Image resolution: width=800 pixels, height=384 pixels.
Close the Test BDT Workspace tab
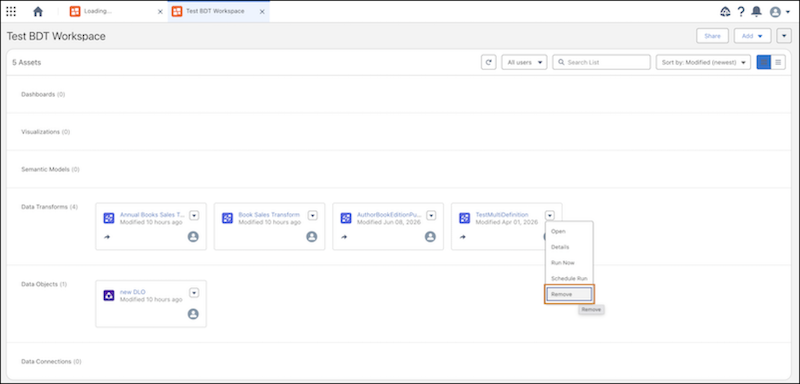click(262, 12)
